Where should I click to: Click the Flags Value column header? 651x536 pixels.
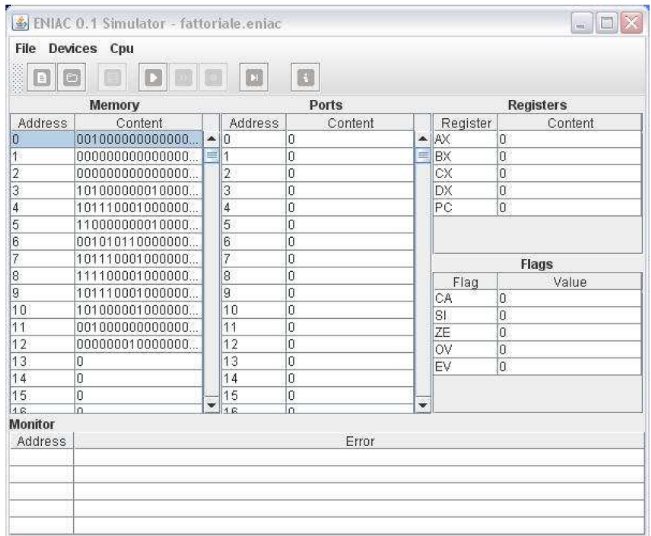570,282
